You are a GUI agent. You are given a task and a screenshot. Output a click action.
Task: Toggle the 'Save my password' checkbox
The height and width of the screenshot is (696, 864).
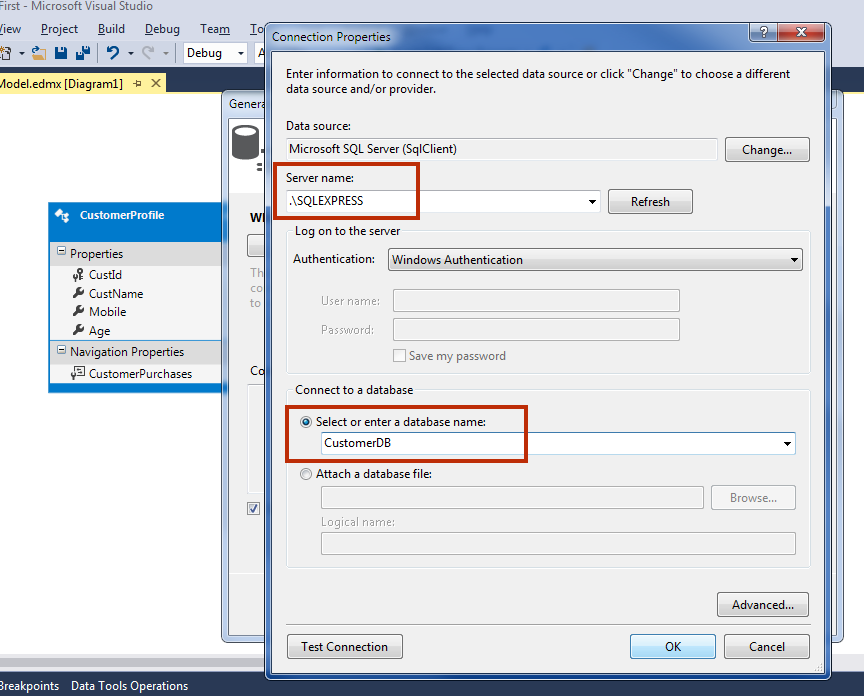(x=399, y=355)
